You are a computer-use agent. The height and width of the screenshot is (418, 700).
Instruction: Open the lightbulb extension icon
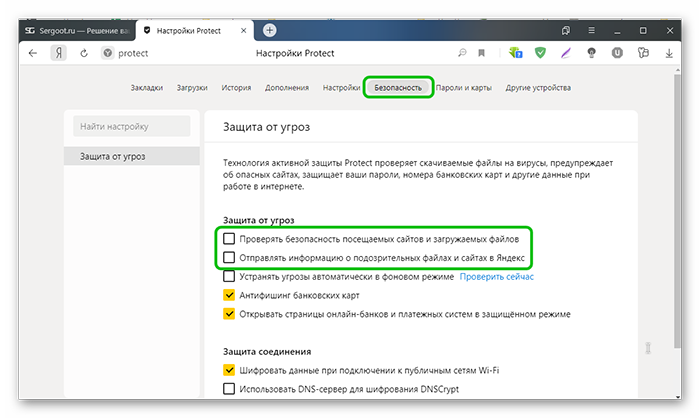(x=592, y=53)
